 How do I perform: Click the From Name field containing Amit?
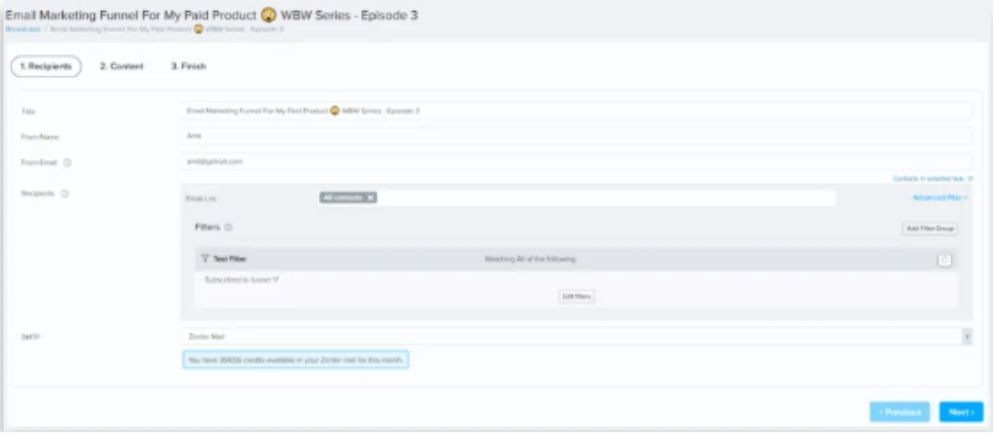tap(577, 136)
